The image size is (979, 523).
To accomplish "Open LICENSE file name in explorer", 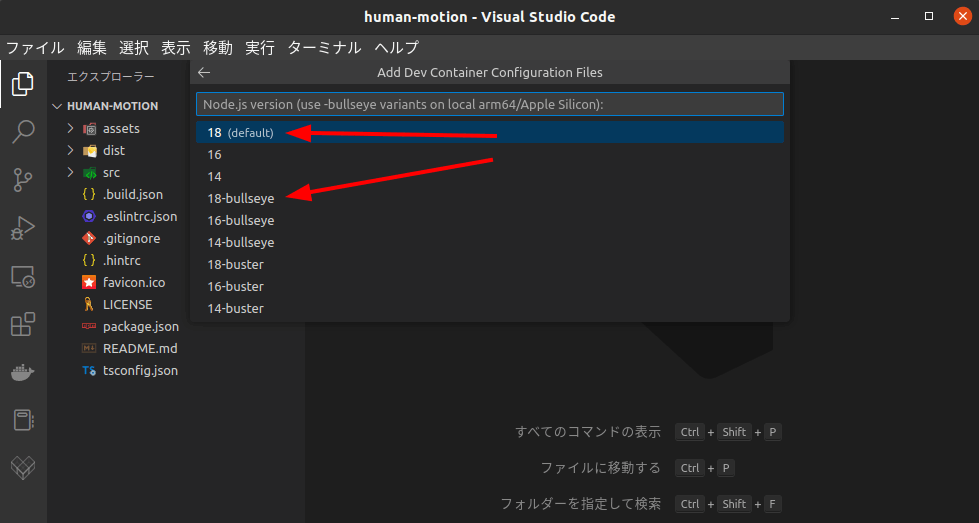I will [127, 305].
